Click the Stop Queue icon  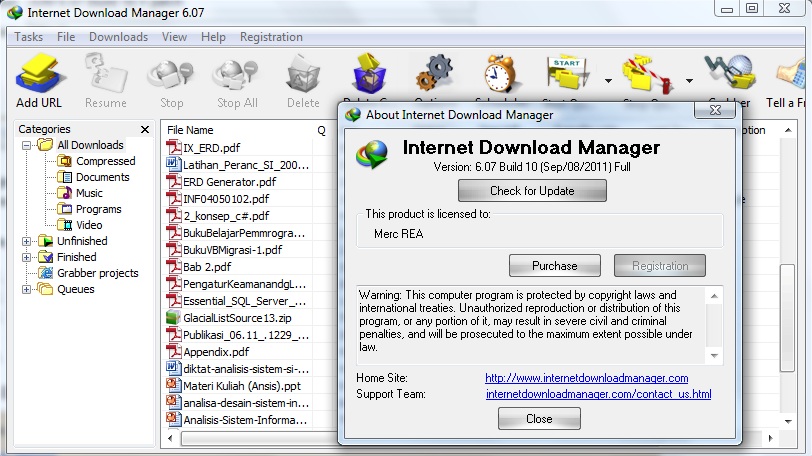tap(648, 74)
